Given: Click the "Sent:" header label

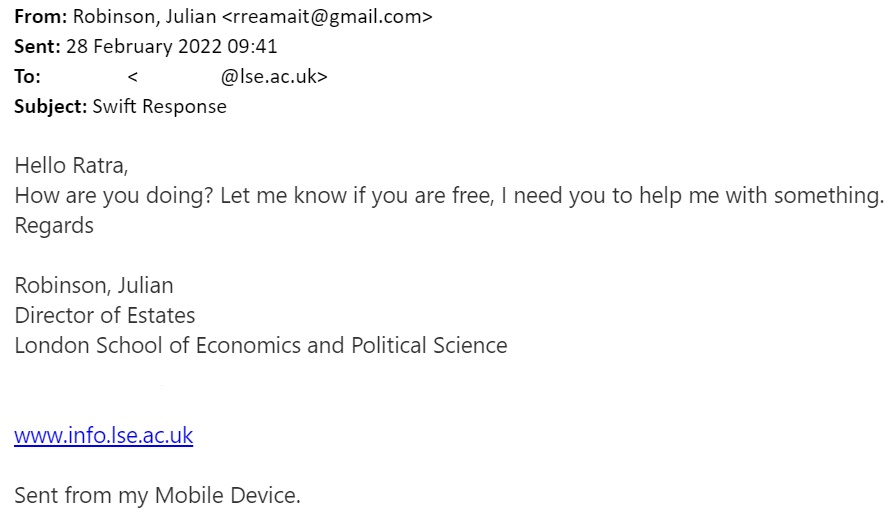Looking at the screenshot, I should (36, 46).
